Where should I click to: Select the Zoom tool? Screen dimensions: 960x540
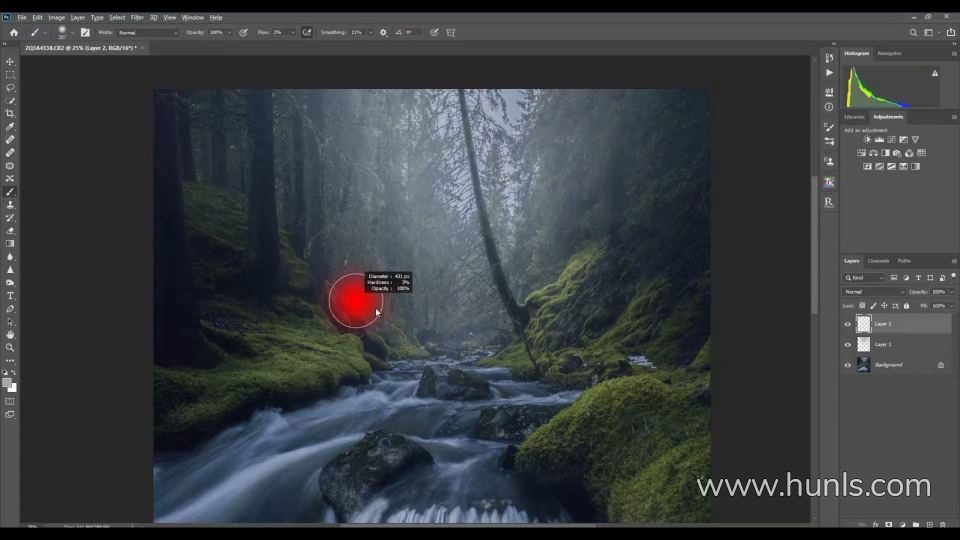coord(10,348)
